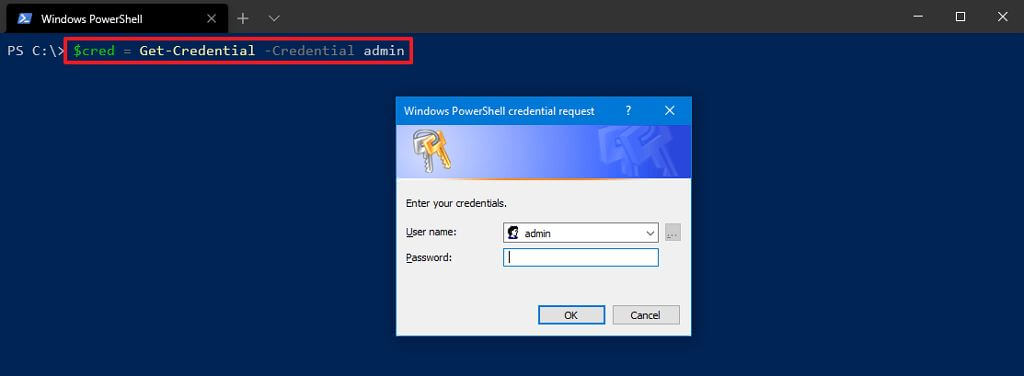Confirm credentials with the OK button
Viewport: 1024px width, 376px height.
[571, 315]
